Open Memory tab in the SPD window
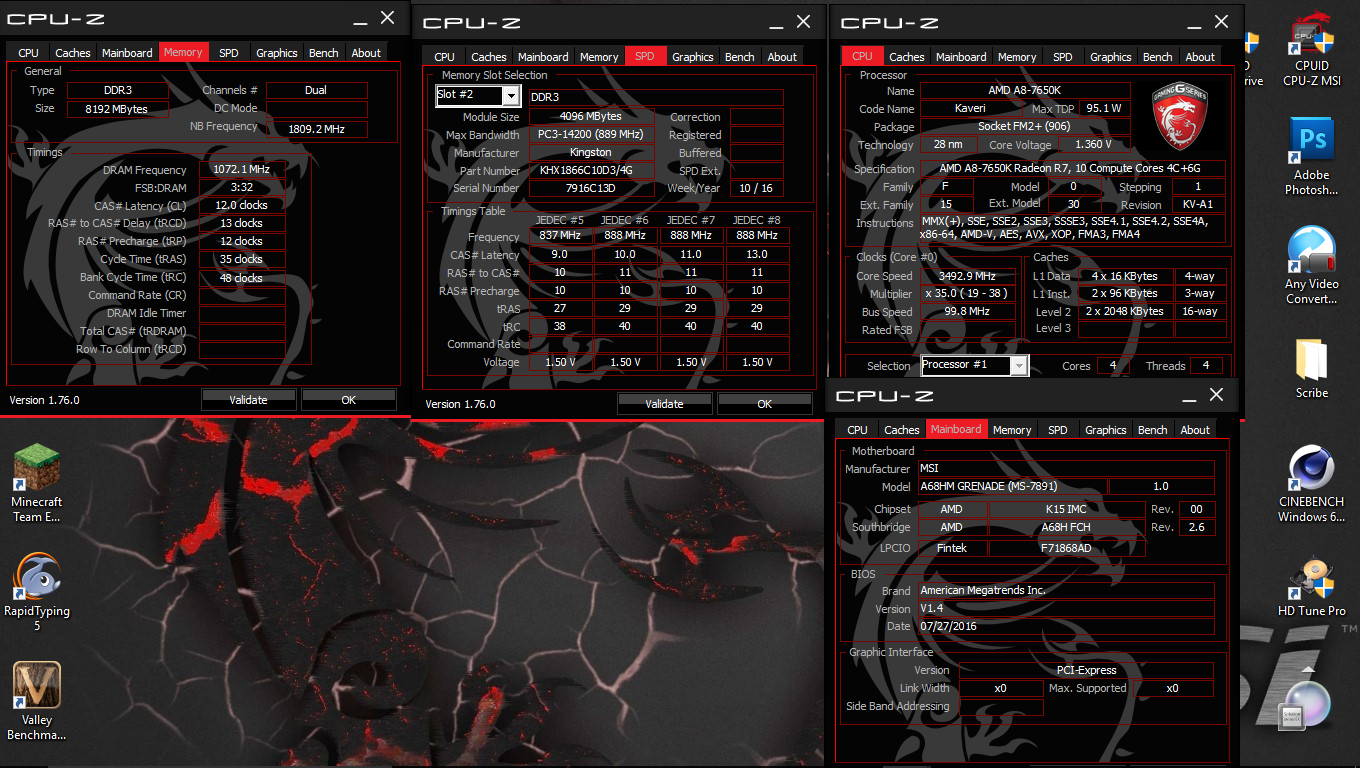 599,57
